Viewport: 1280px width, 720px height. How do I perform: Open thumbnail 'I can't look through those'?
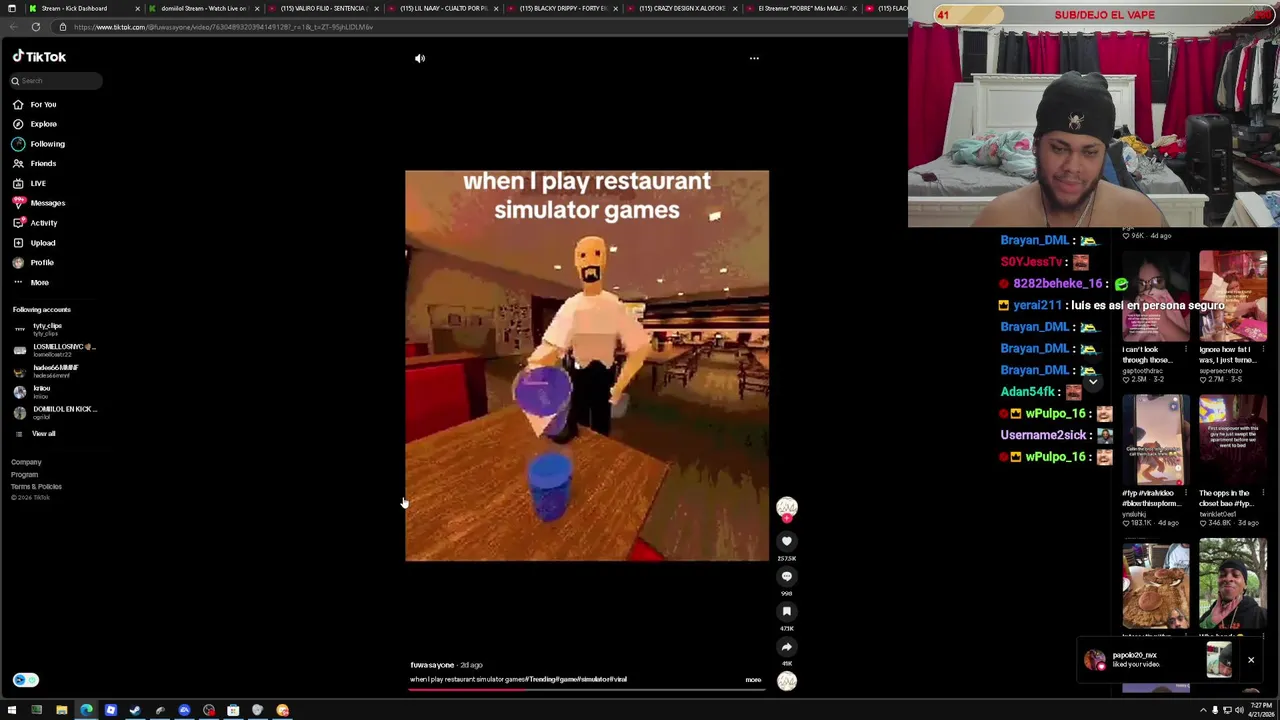tap(1156, 296)
